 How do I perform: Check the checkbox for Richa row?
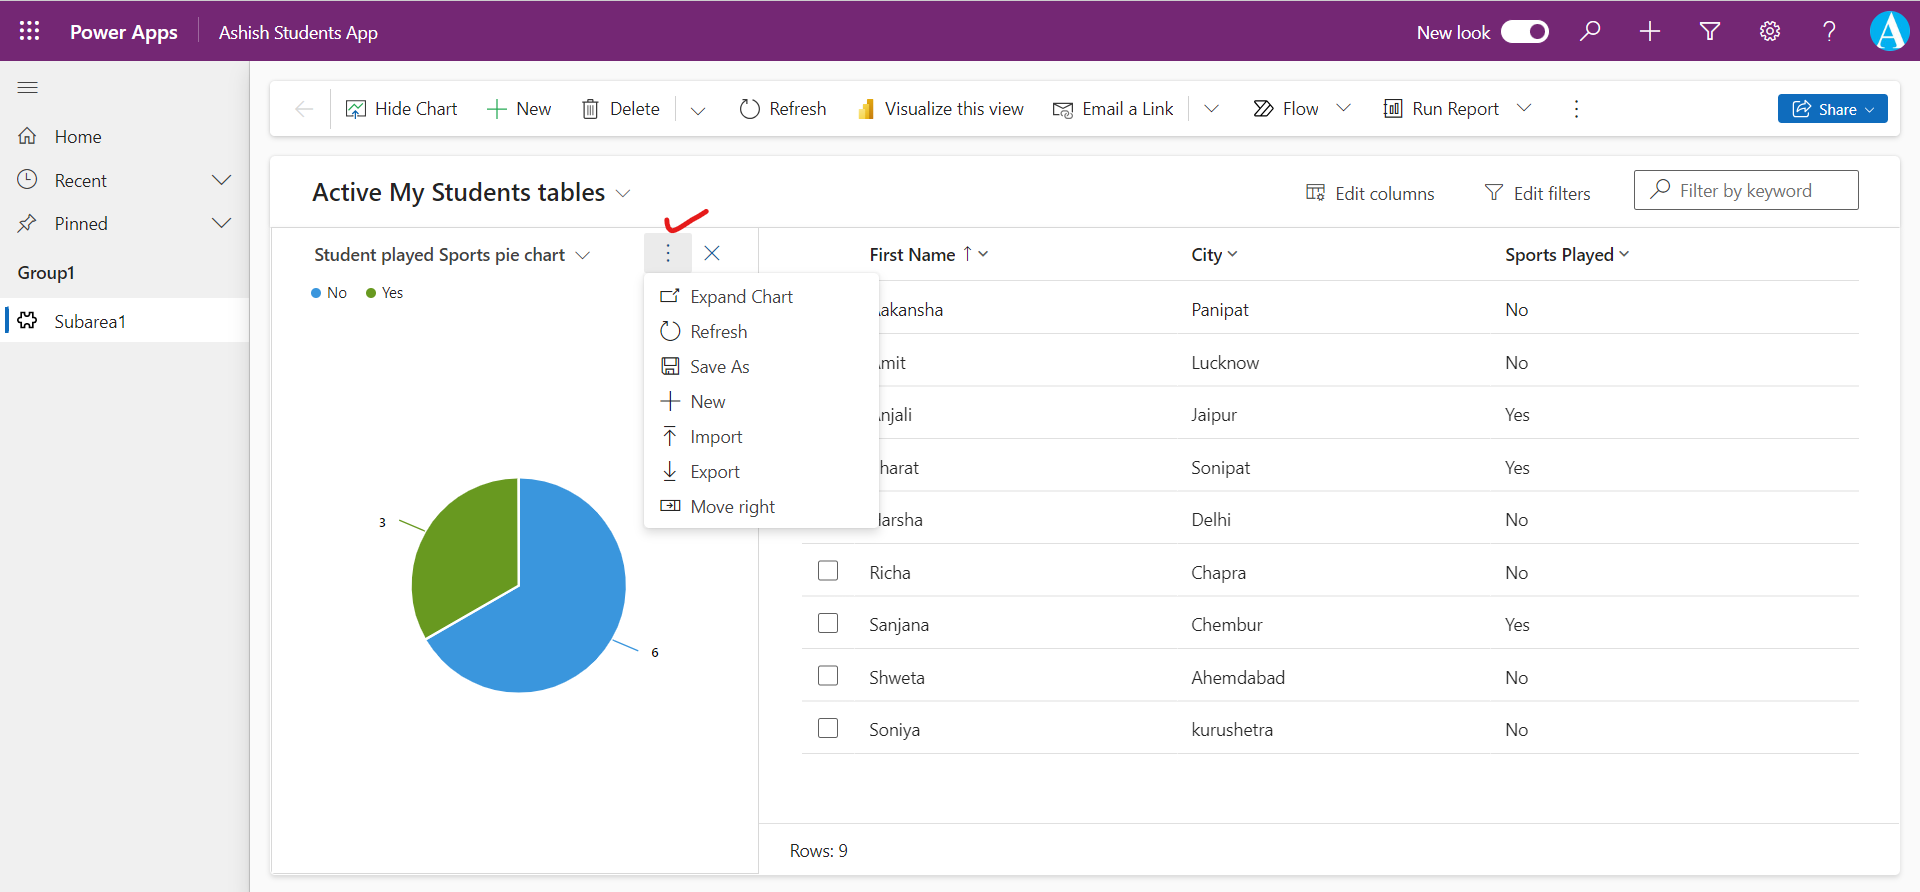click(x=828, y=571)
